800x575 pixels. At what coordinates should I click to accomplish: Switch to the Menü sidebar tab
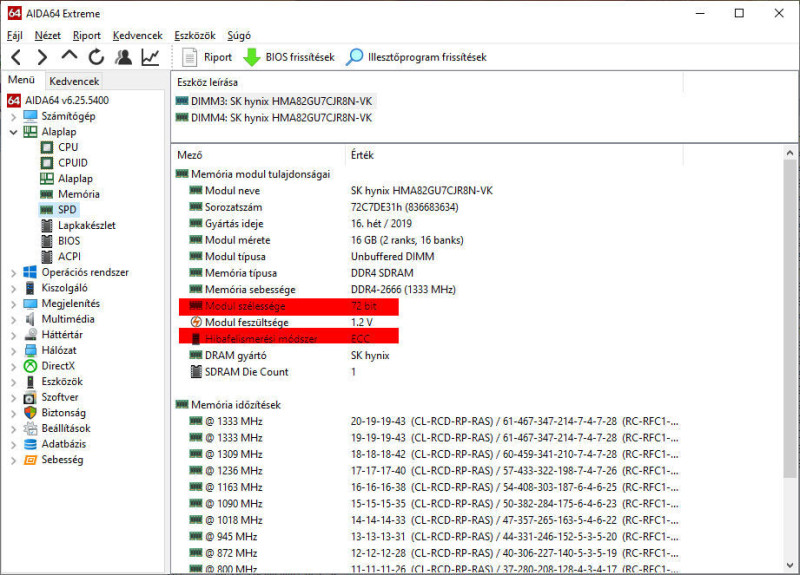point(21,80)
